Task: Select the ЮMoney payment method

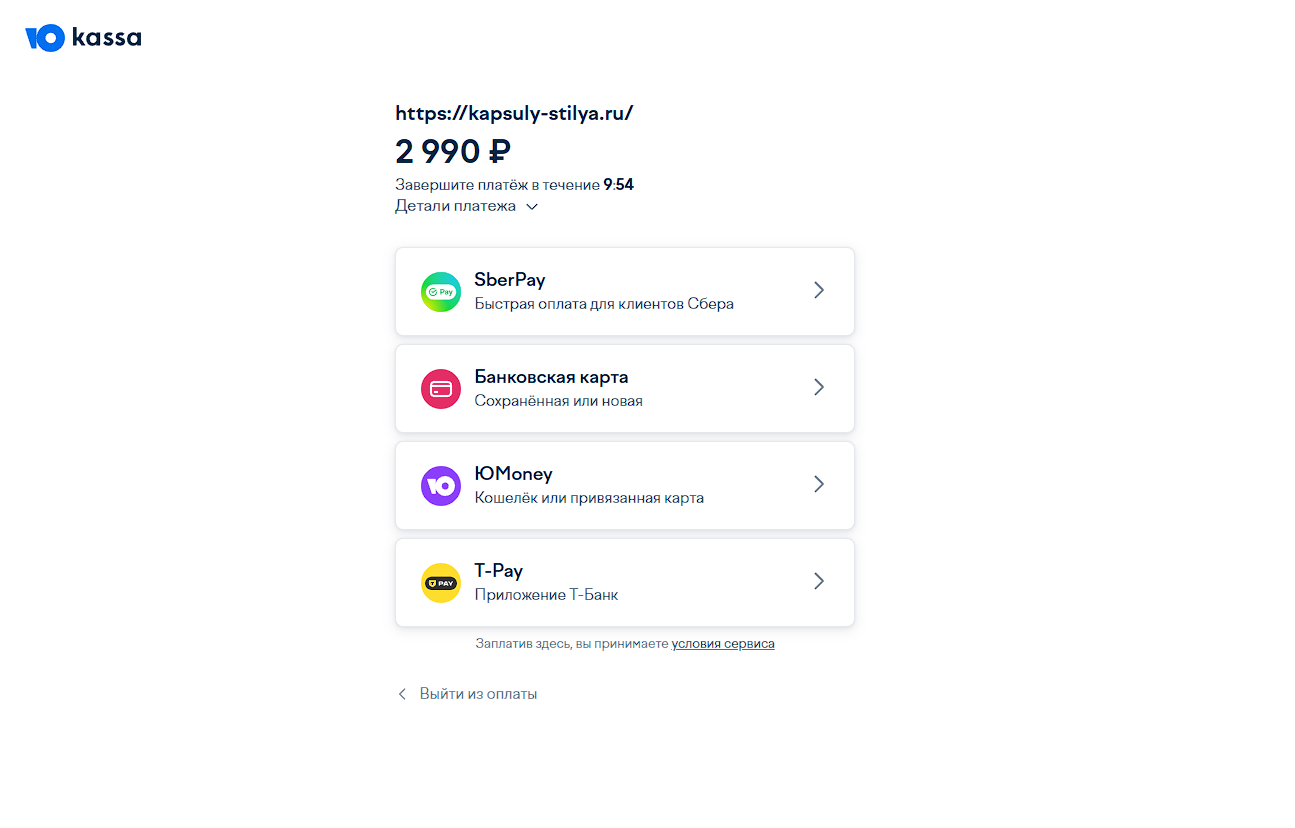Action: [624, 485]
